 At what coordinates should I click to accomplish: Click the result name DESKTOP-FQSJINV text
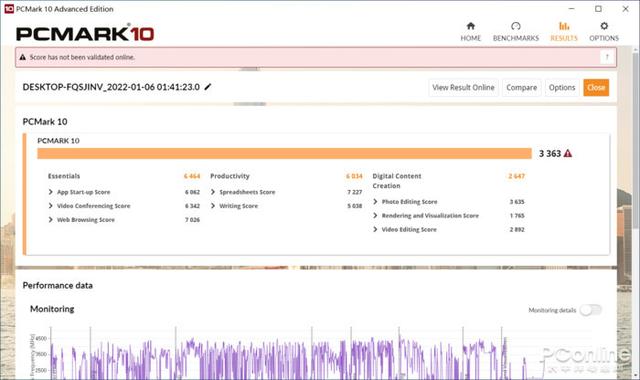click(111, 87)
